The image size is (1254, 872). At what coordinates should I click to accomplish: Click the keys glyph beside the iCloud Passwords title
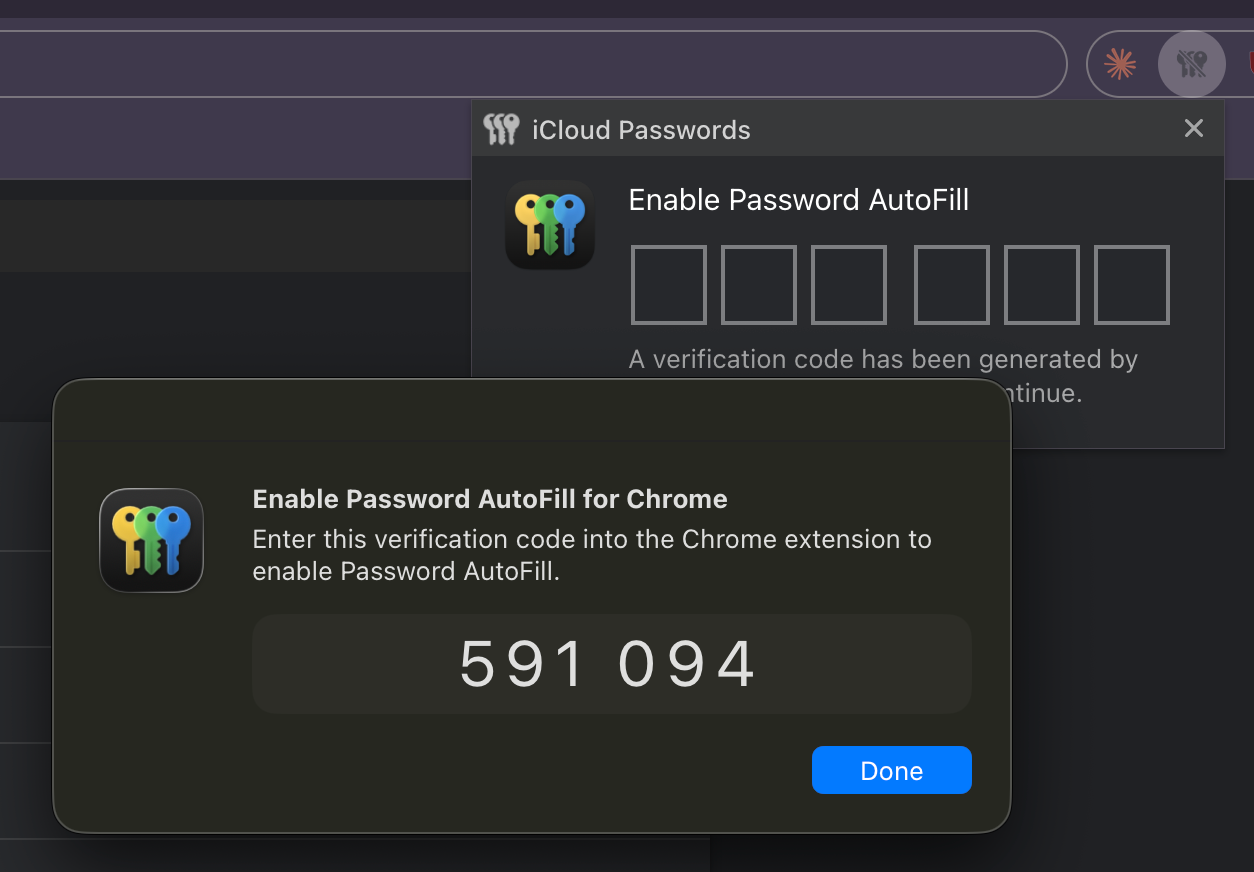click(x=501, y=129)
